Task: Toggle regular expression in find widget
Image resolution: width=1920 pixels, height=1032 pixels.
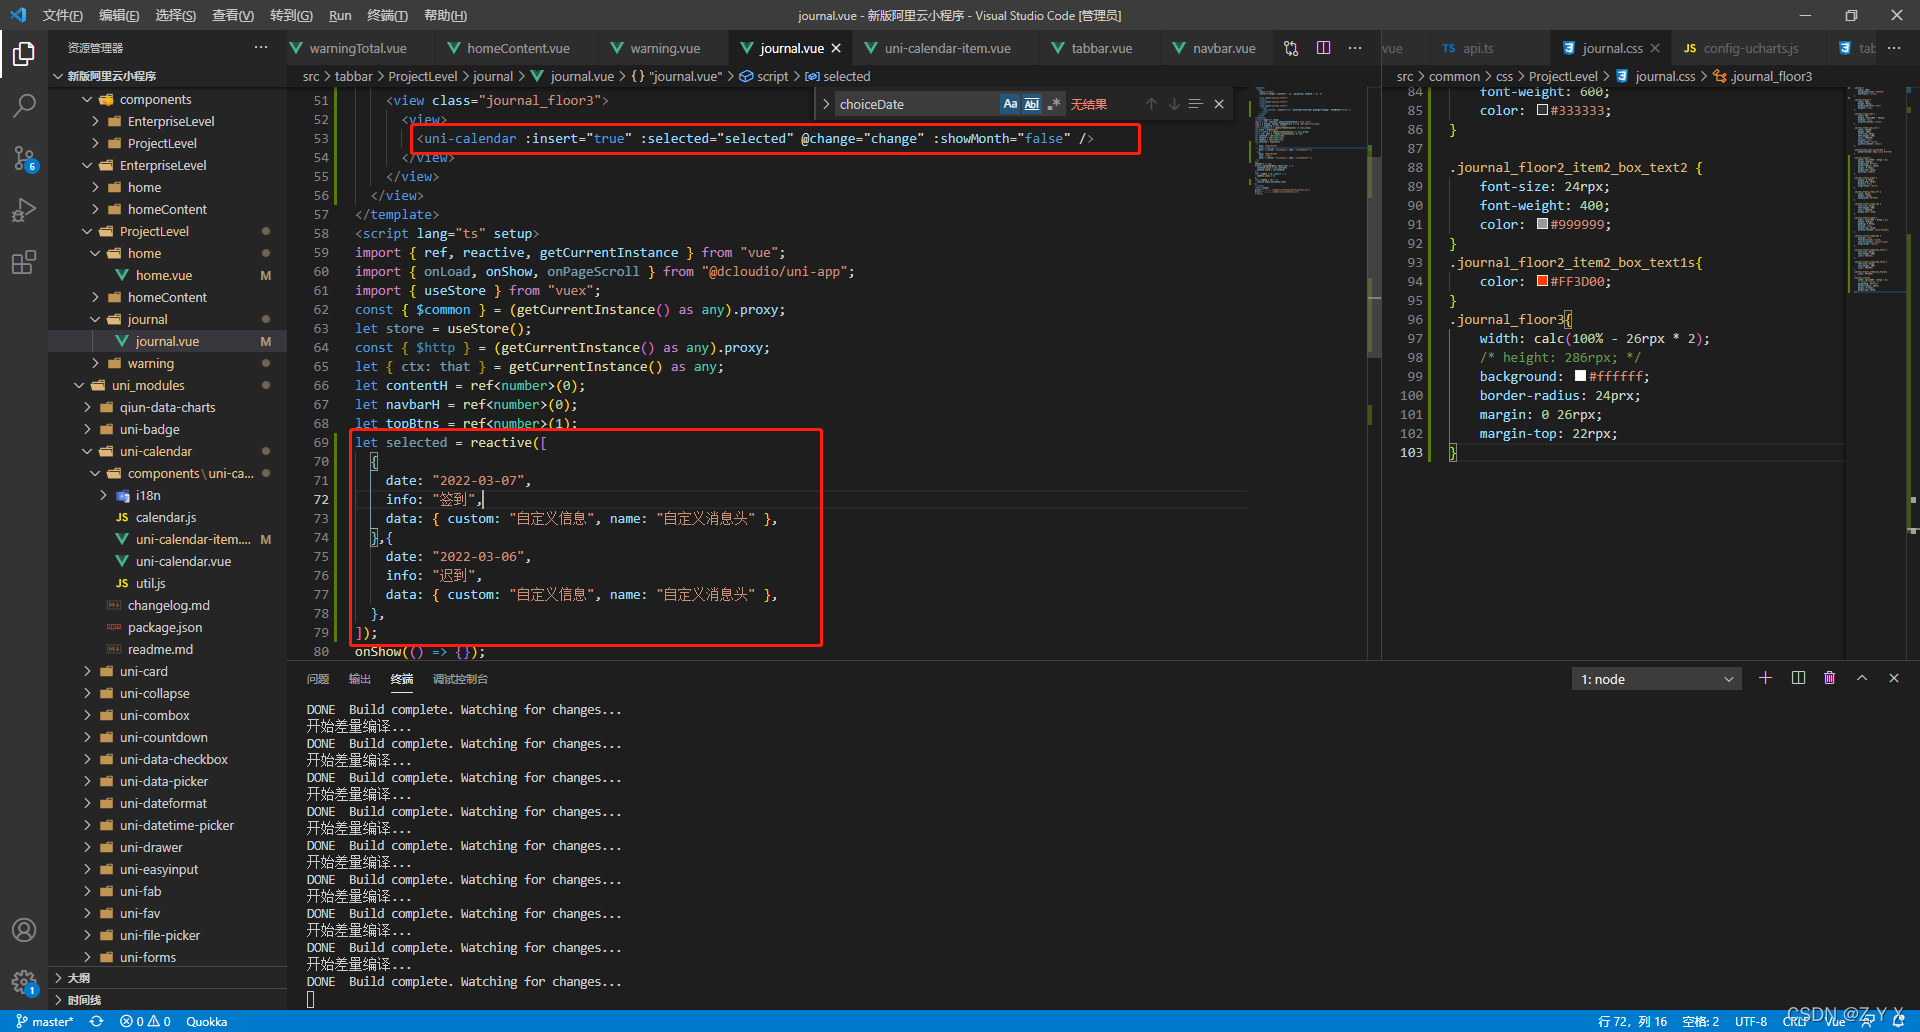Action: [1053, 104]
